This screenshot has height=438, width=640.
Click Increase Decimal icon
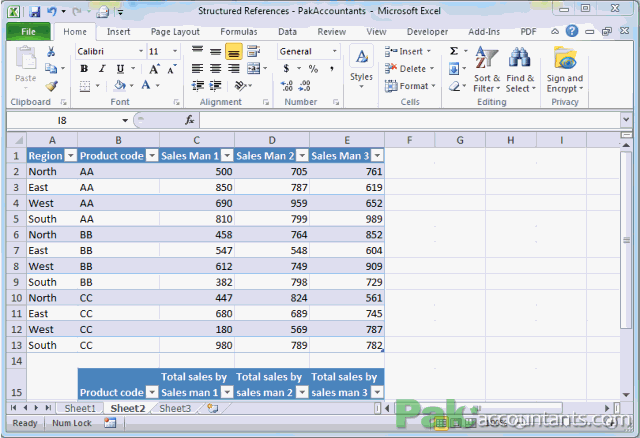(x=287, y=85)
